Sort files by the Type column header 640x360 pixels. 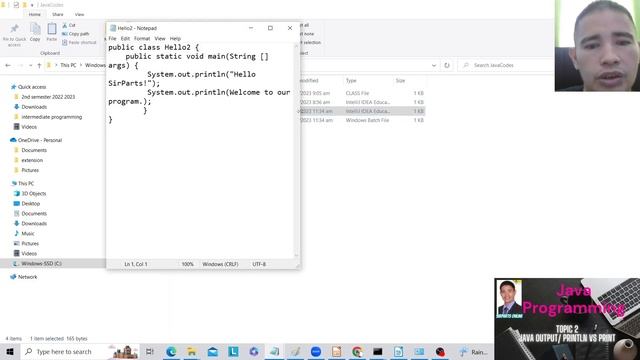(351, 81)
